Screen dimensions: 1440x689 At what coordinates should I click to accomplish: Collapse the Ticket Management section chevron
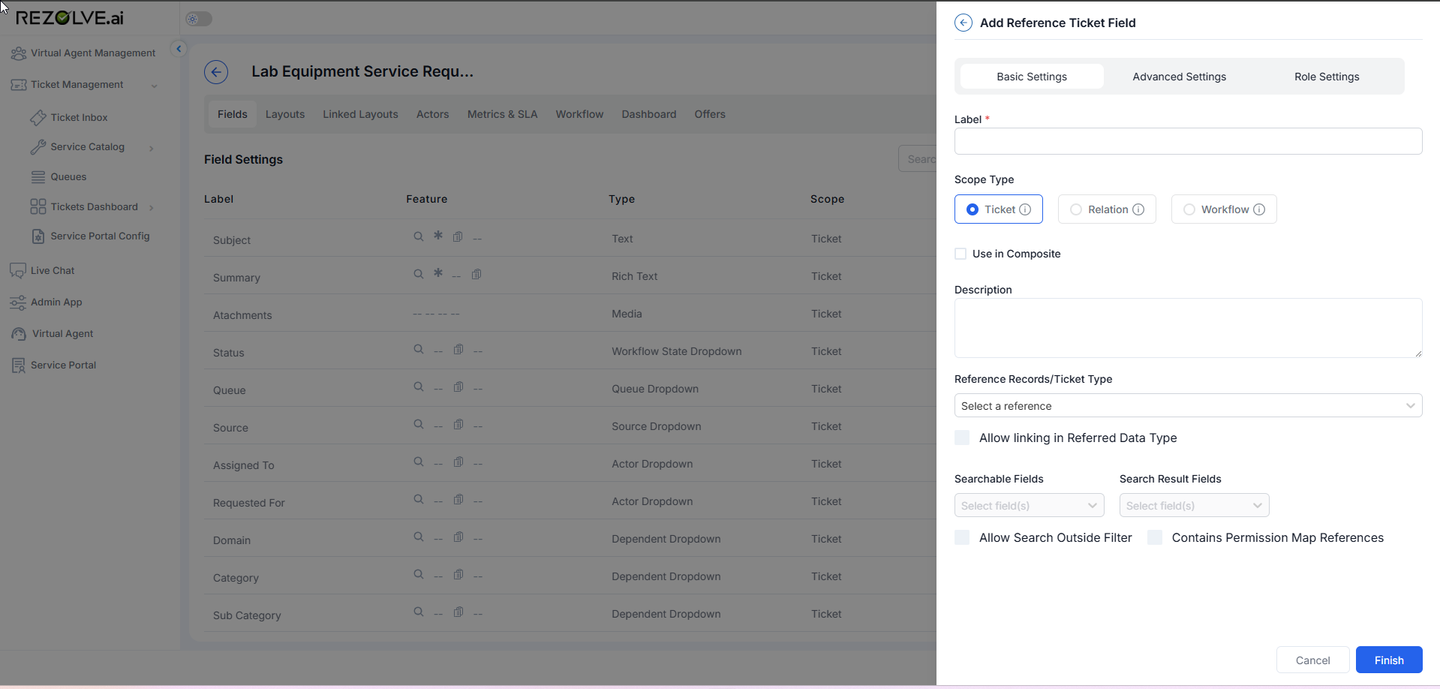[154, 86]
